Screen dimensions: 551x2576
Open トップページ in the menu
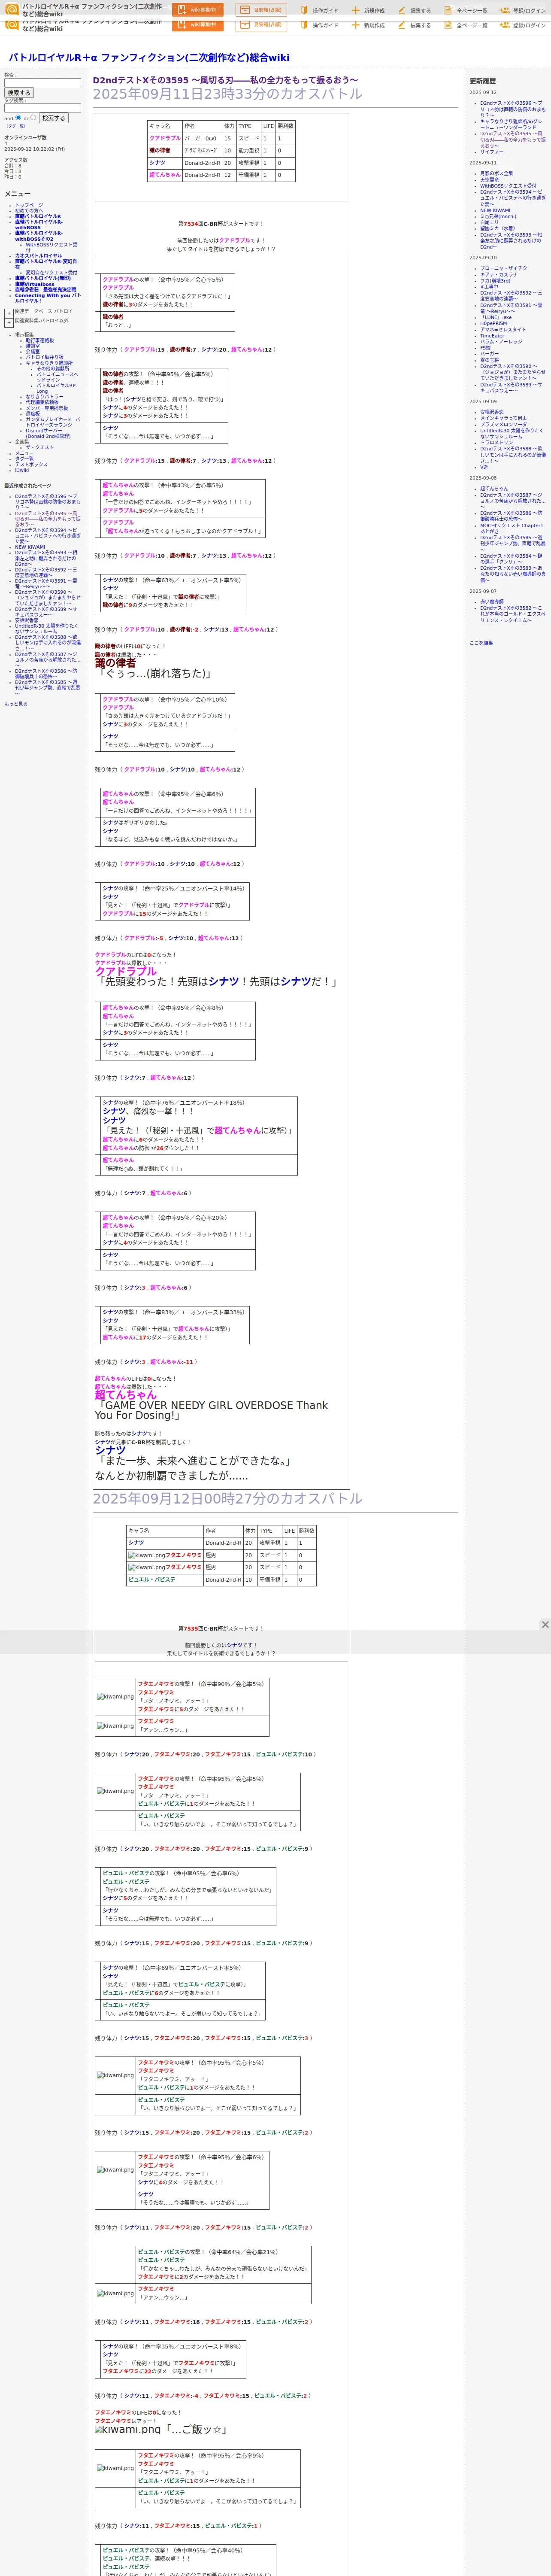pyautogui.click(x=29, y=205)
